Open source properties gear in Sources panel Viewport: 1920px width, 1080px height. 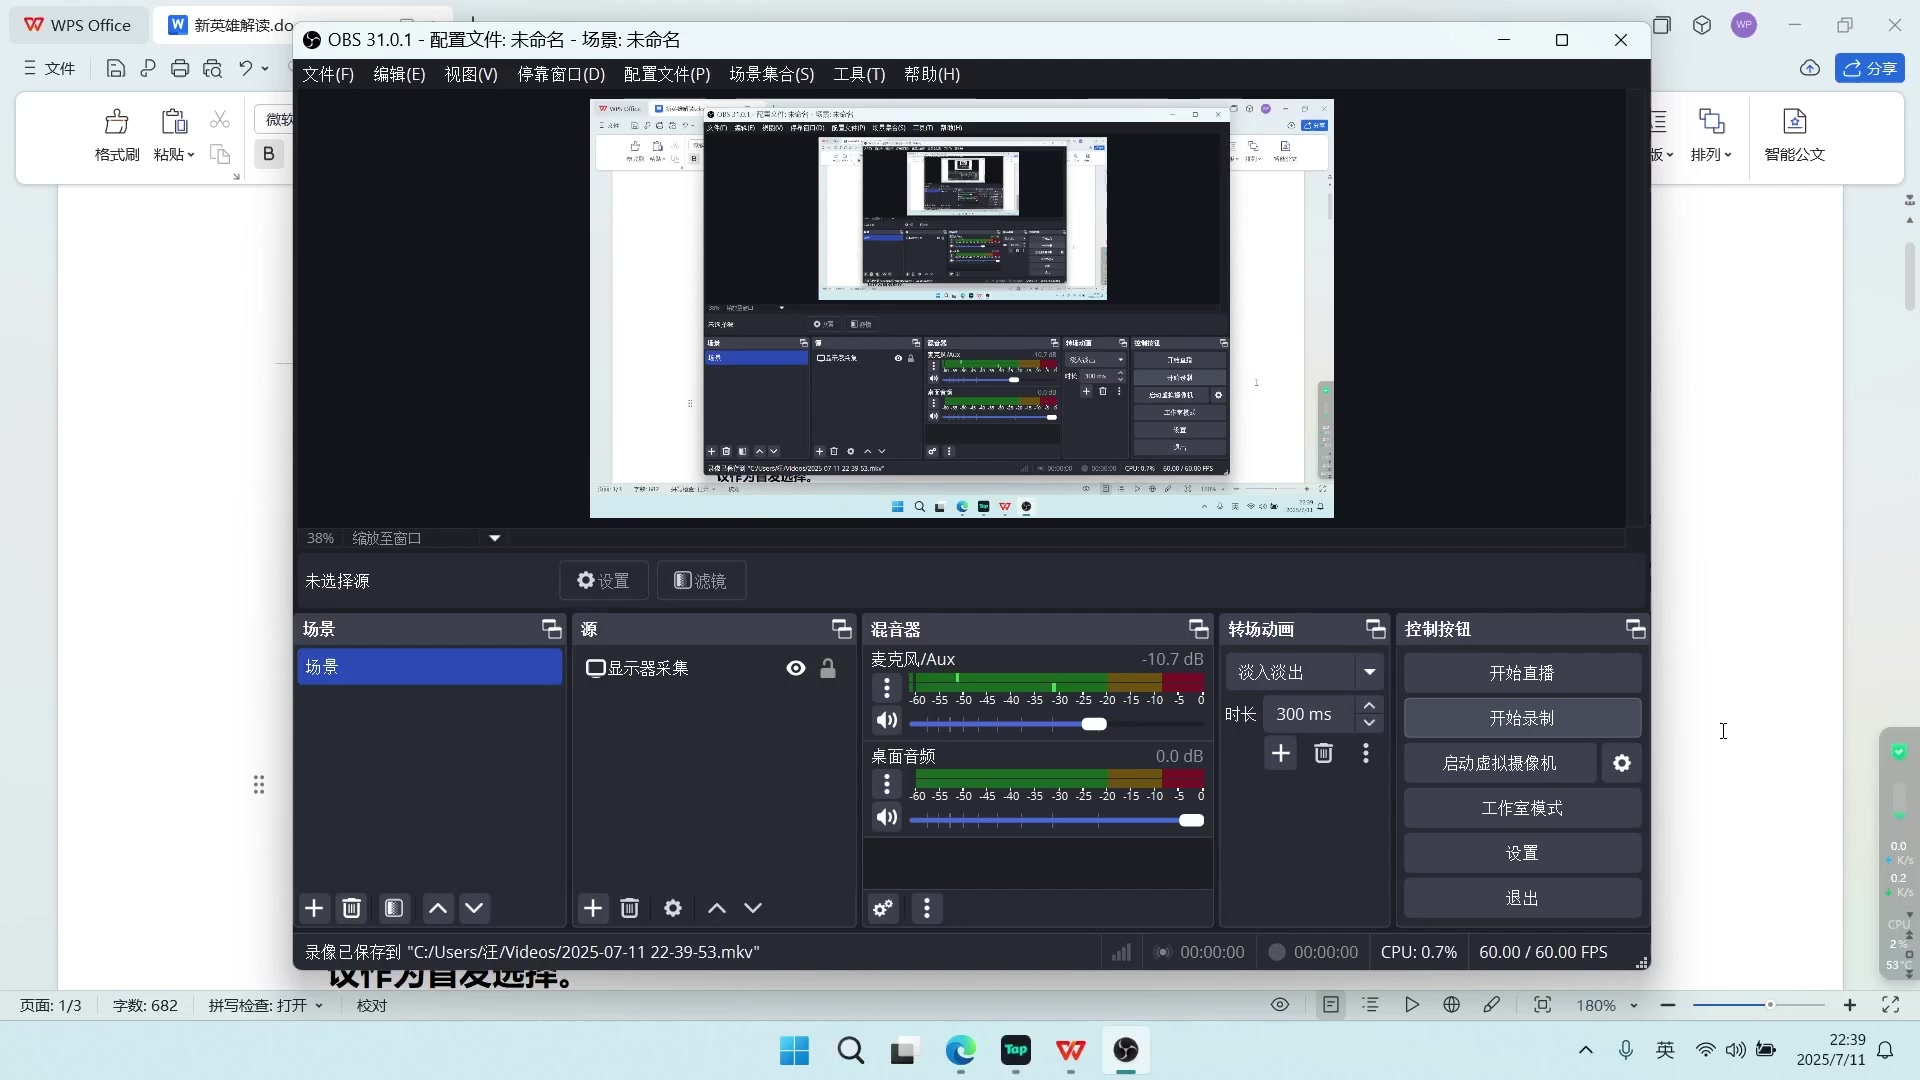click(673, 908)
